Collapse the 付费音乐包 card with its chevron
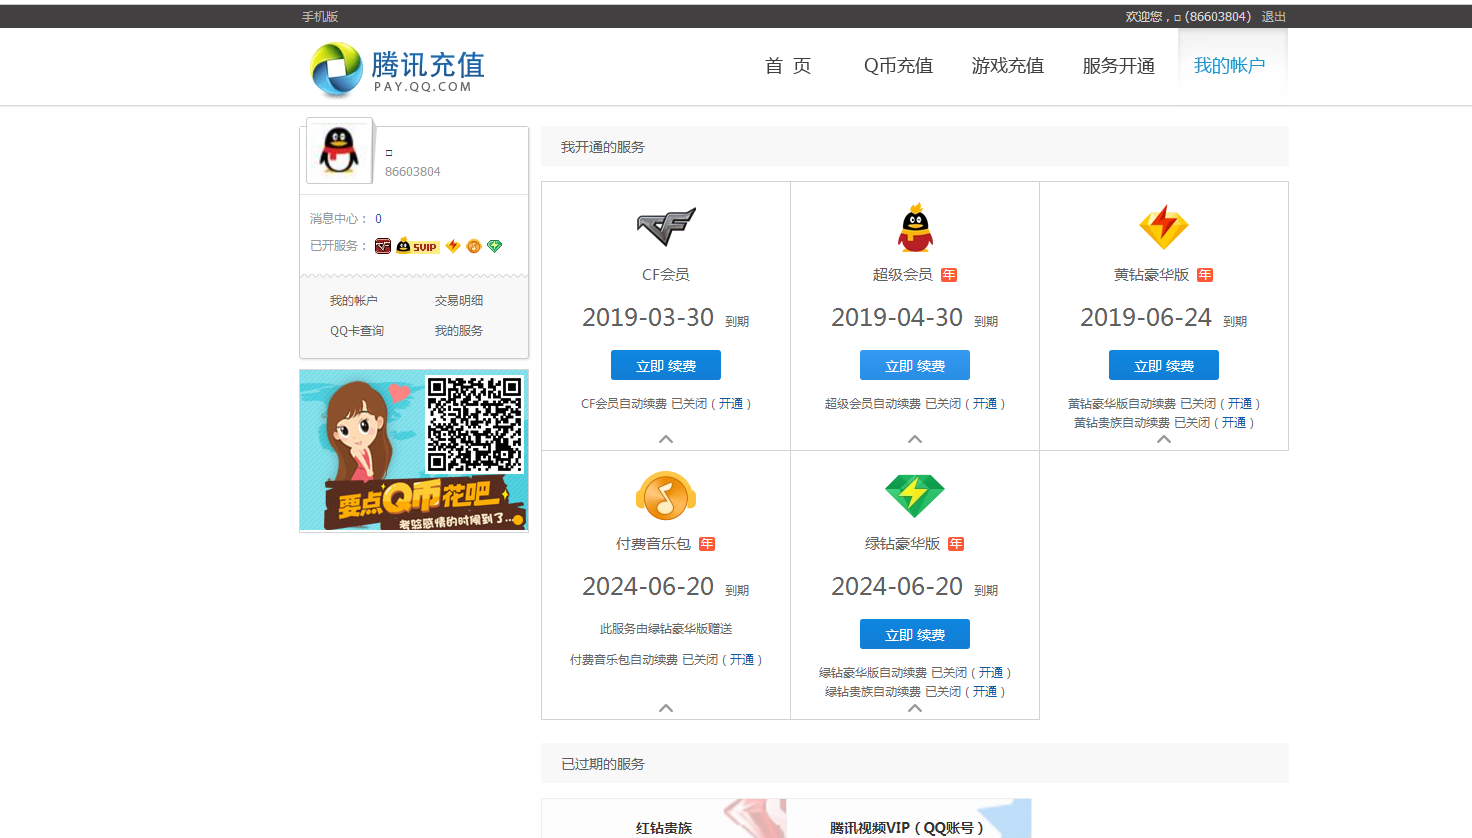This screenshot has width=1472, height=838. tap(666, 708)
